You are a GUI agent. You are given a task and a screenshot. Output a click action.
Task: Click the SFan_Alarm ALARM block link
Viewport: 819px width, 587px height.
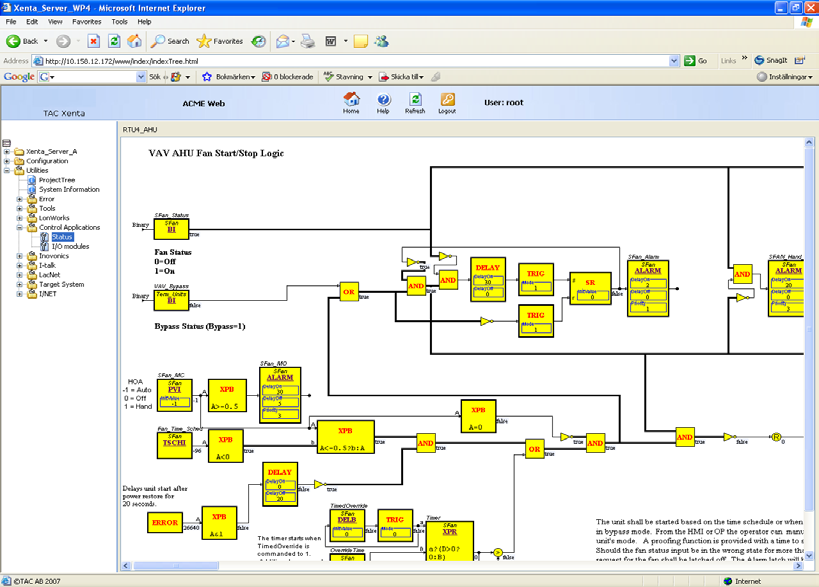(648, 271)
